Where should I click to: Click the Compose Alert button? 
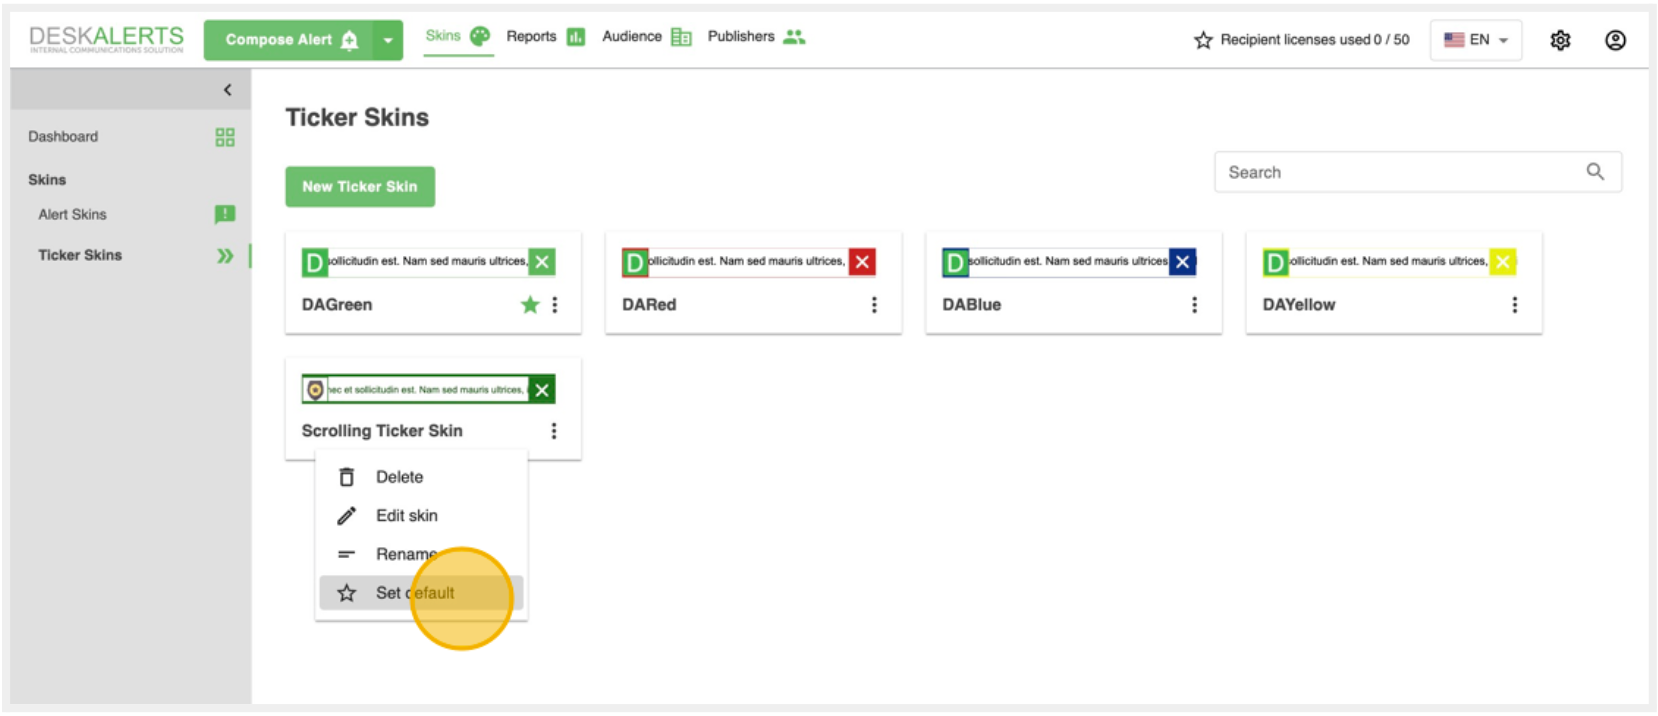289,40
